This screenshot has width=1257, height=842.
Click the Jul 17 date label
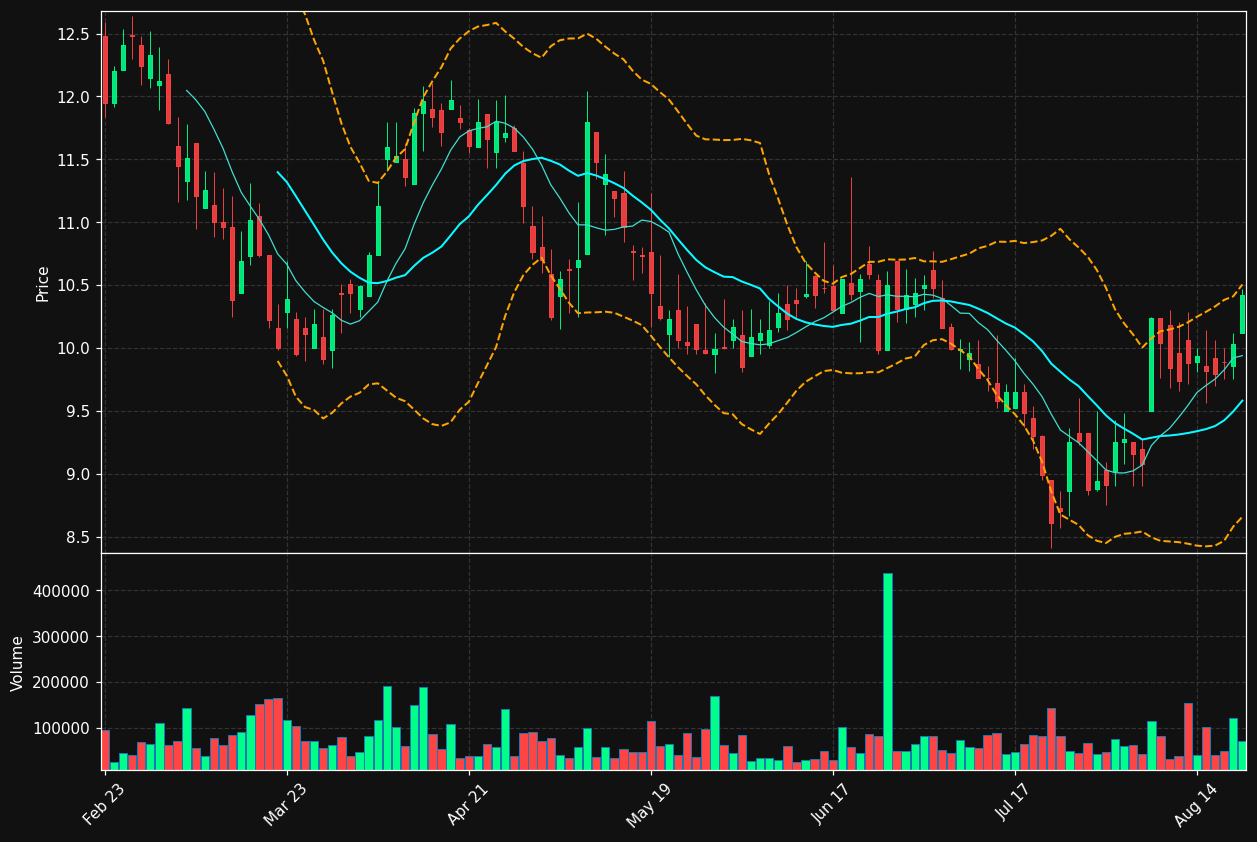(x=1015, y=803)
